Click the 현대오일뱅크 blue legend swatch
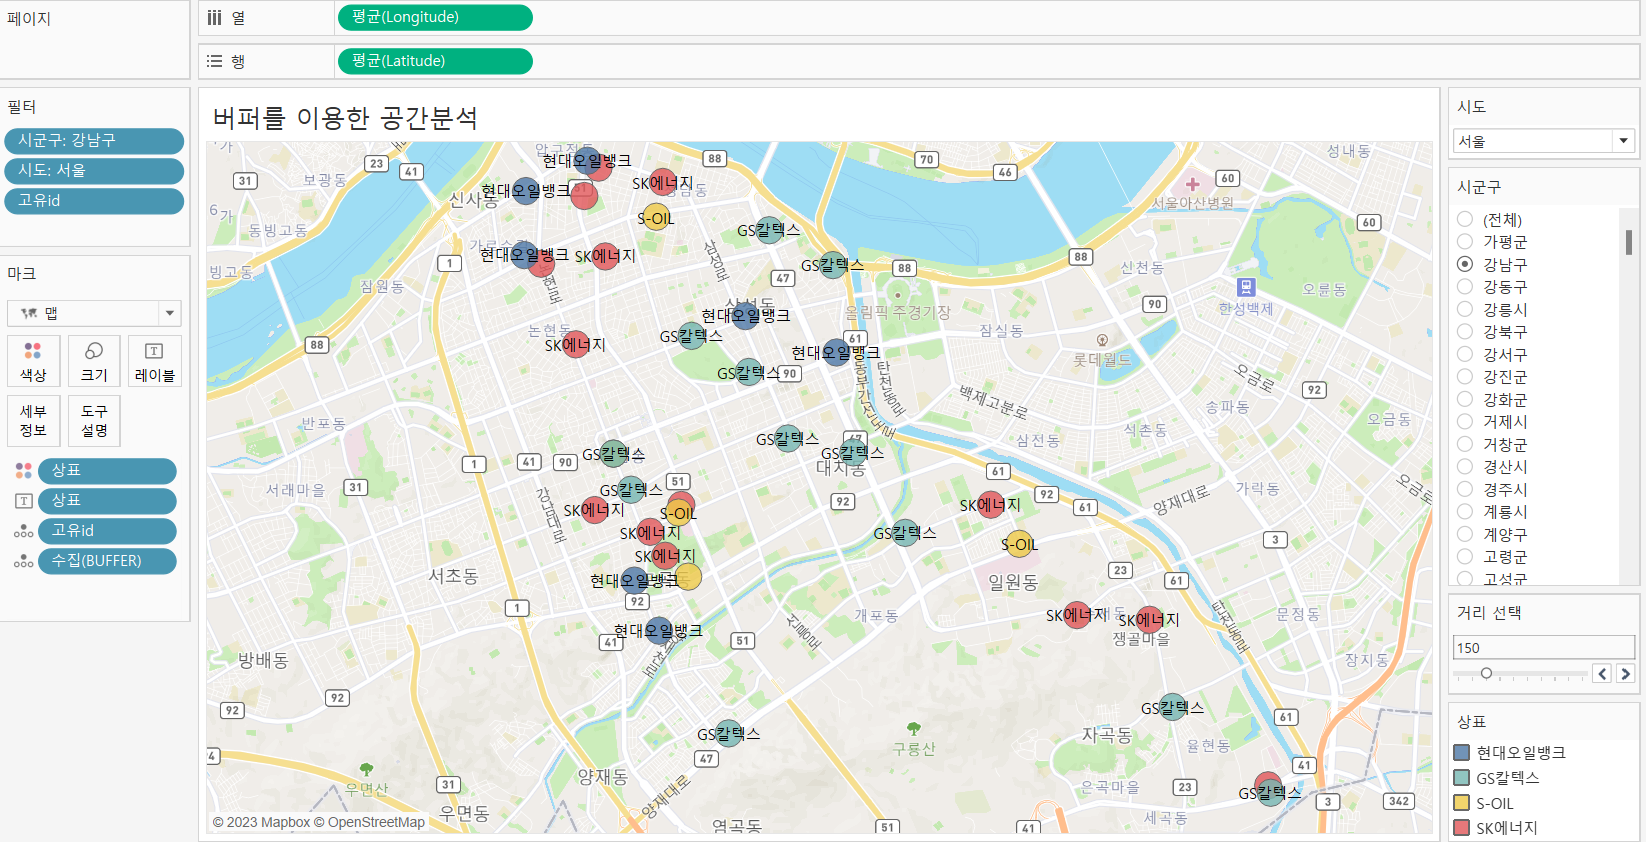 click(x=1461, y=753)
